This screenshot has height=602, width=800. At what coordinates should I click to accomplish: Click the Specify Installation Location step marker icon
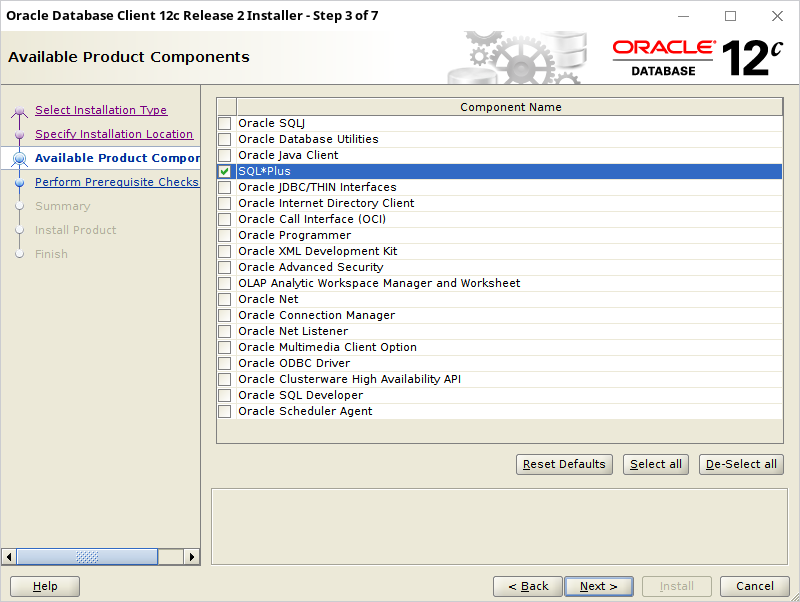coord(19,135)
